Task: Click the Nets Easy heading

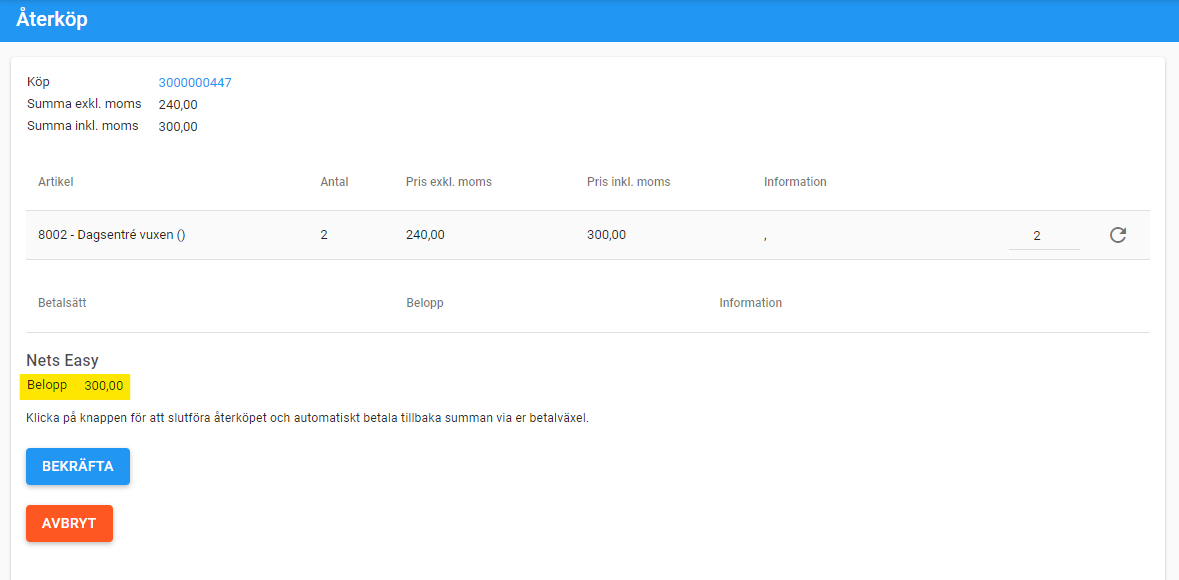Action: coord(62,360)
